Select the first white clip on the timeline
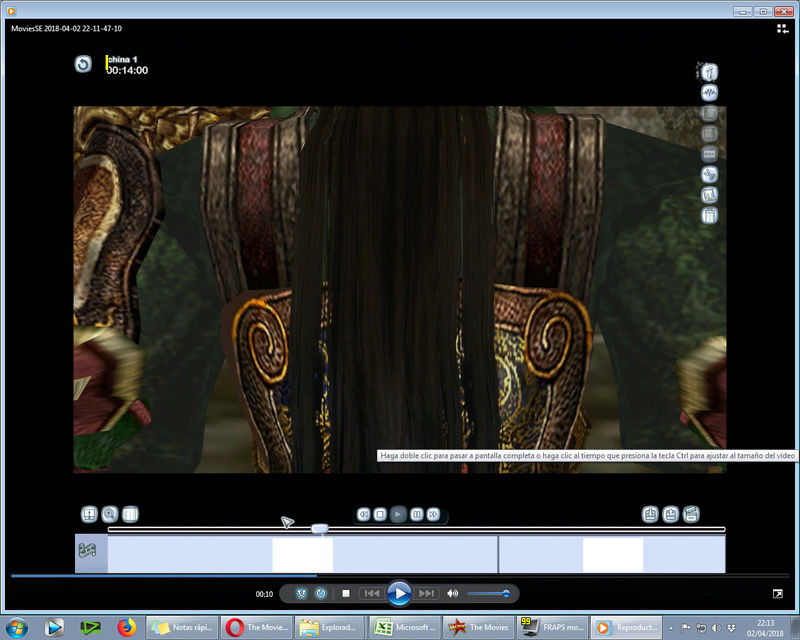Image resolution: width=800 pixels, height=640 pixels. pos(303,554)
